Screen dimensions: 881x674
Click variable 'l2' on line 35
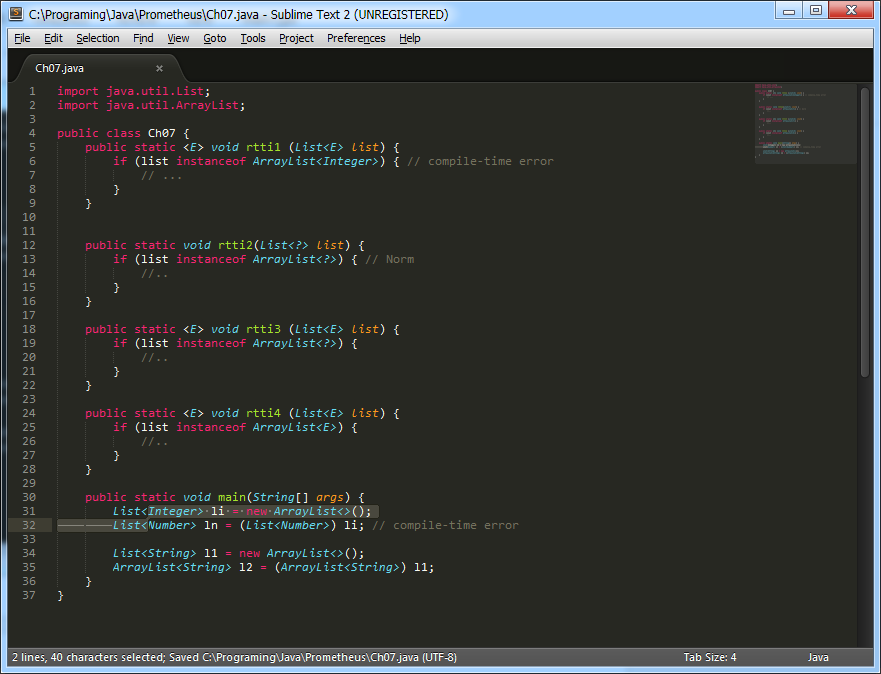click(246, 567)
